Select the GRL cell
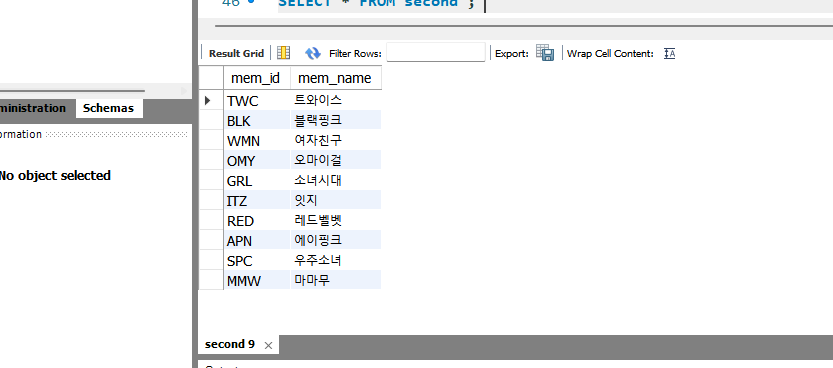This screenshot has height=368, width=833. [257, 181]
